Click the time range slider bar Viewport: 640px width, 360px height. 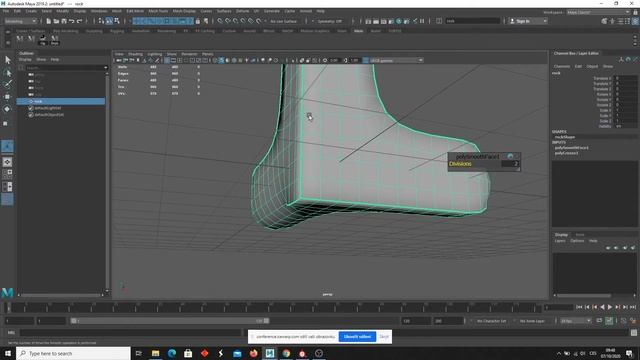click(x=169, y=321)
